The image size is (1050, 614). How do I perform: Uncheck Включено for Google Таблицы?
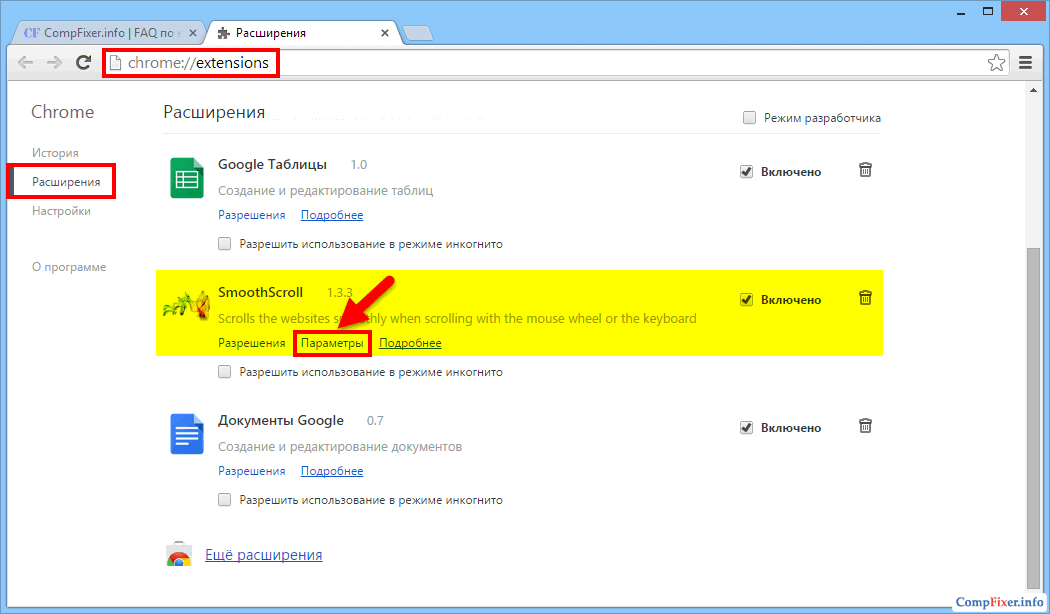tap(746, 172)
